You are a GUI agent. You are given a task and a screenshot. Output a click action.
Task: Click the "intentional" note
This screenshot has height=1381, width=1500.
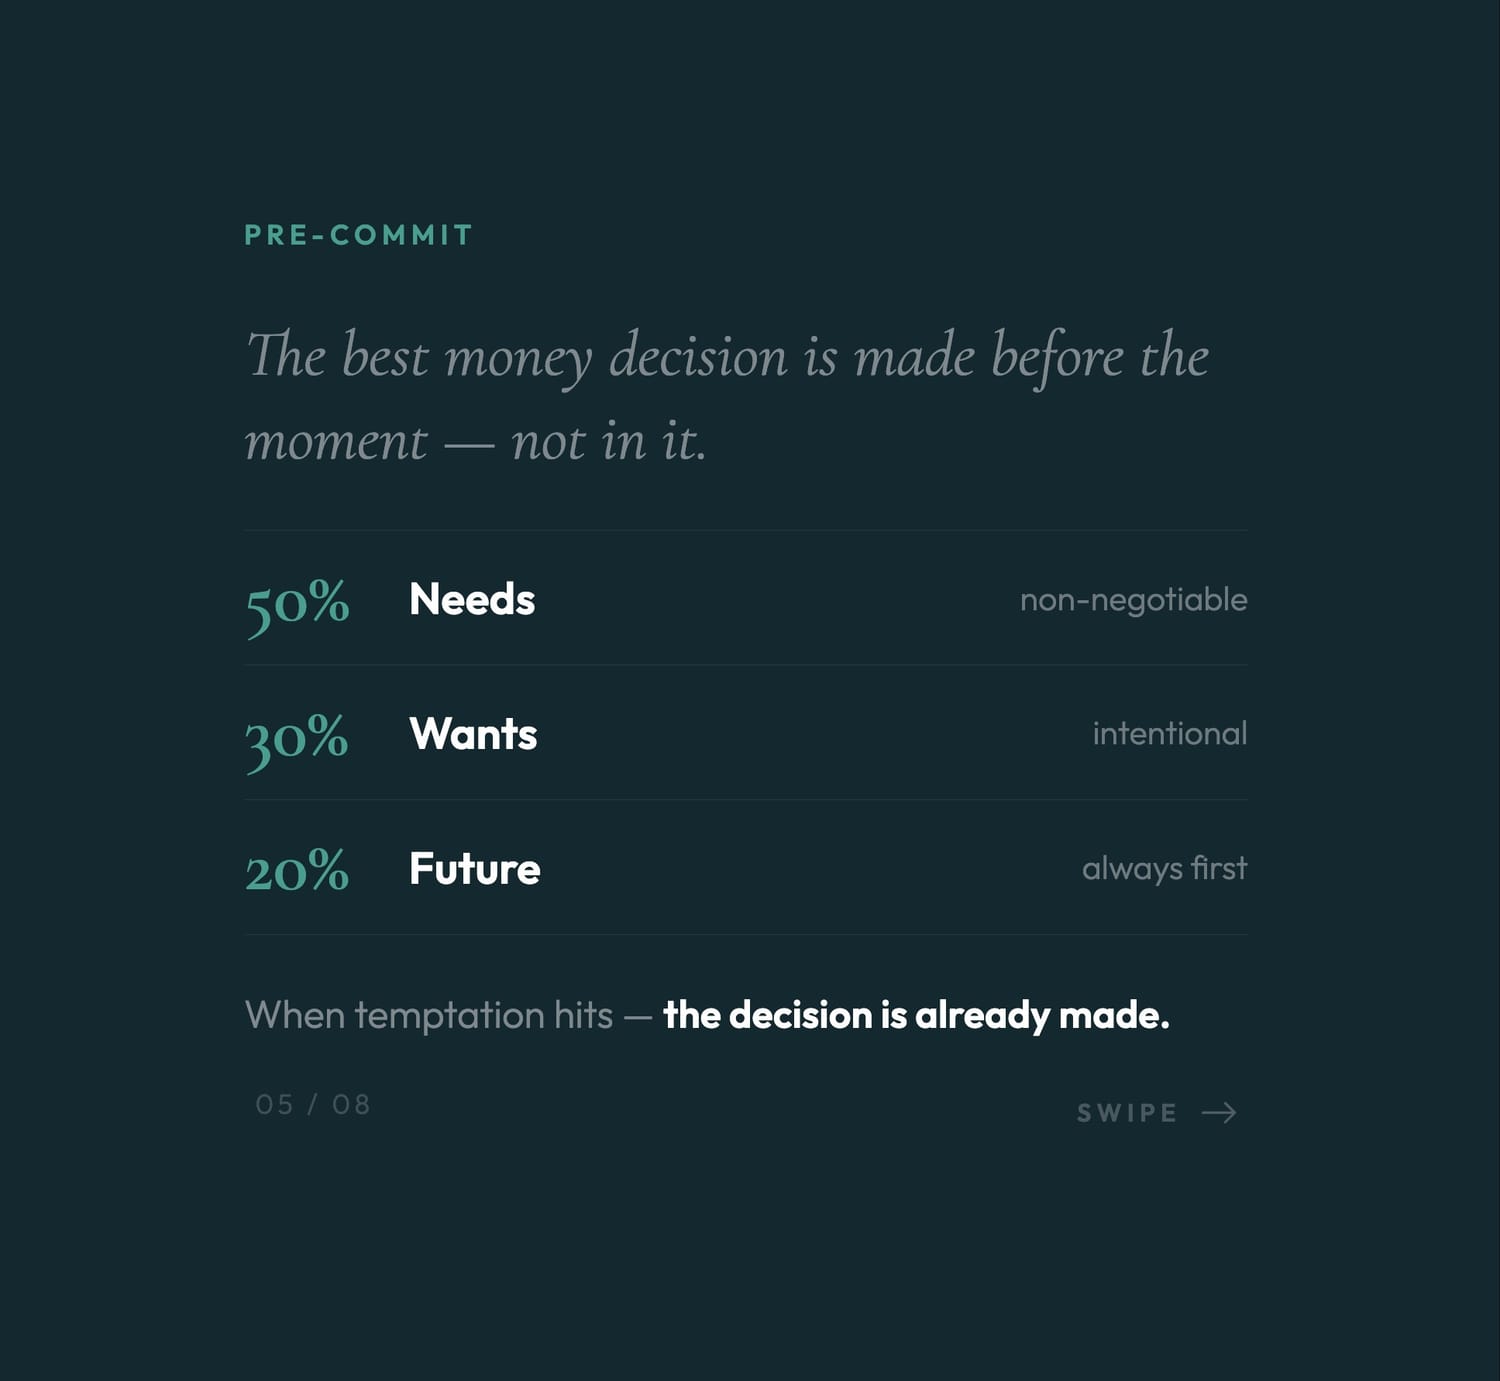tap(1169, 734)
